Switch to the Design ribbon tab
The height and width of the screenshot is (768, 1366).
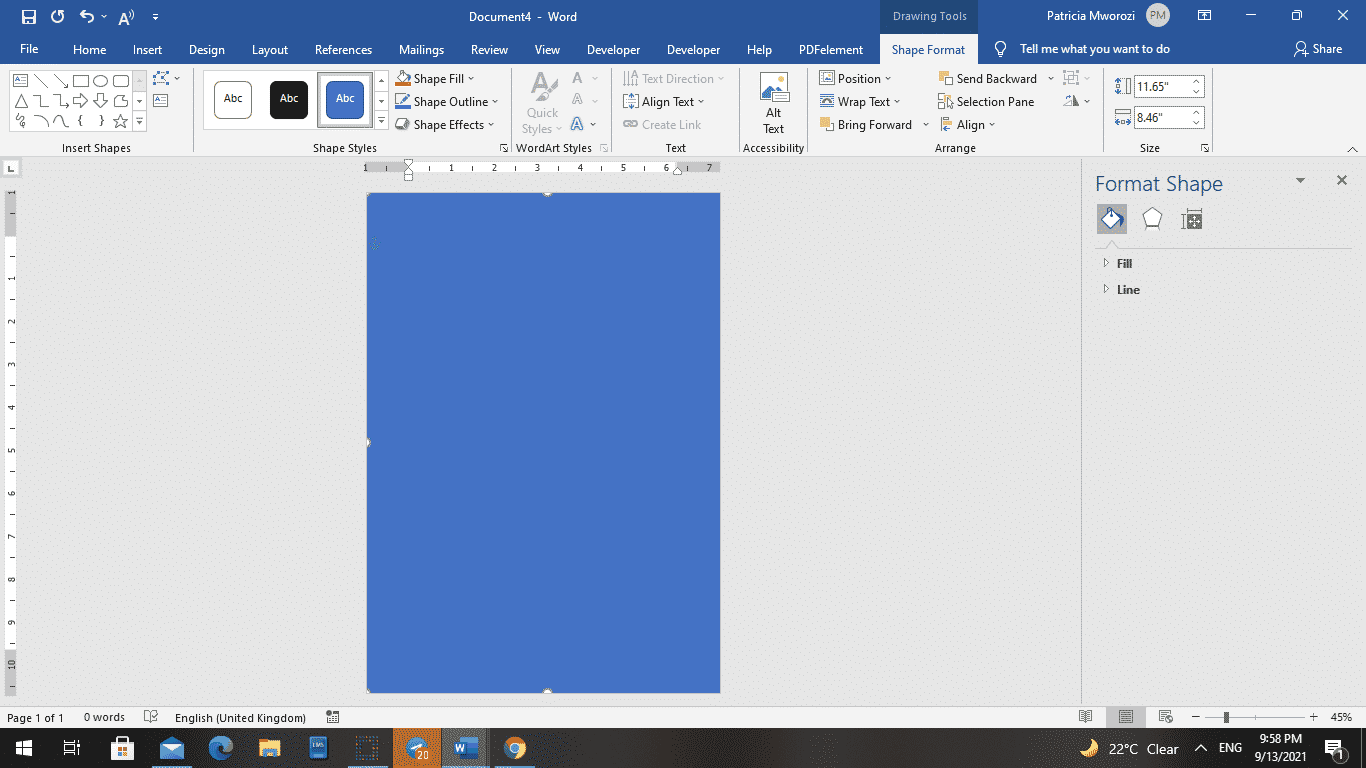coord(207,49)
